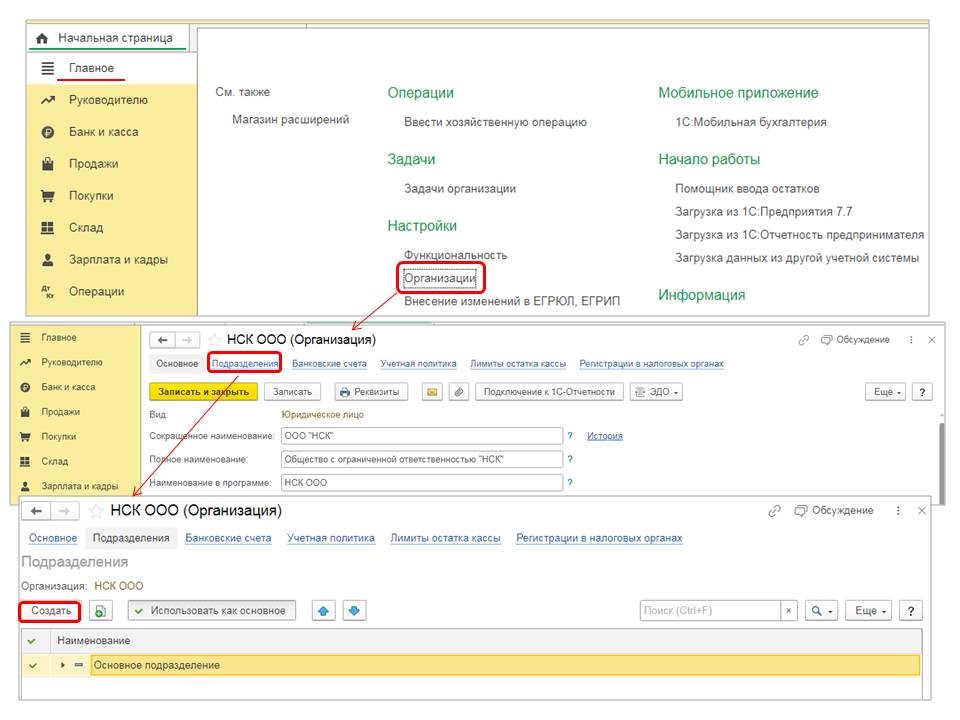This screenshot has width=960, height=720.
Task: Click the copy-item icon next to Создать
Action: click(100, 611)
